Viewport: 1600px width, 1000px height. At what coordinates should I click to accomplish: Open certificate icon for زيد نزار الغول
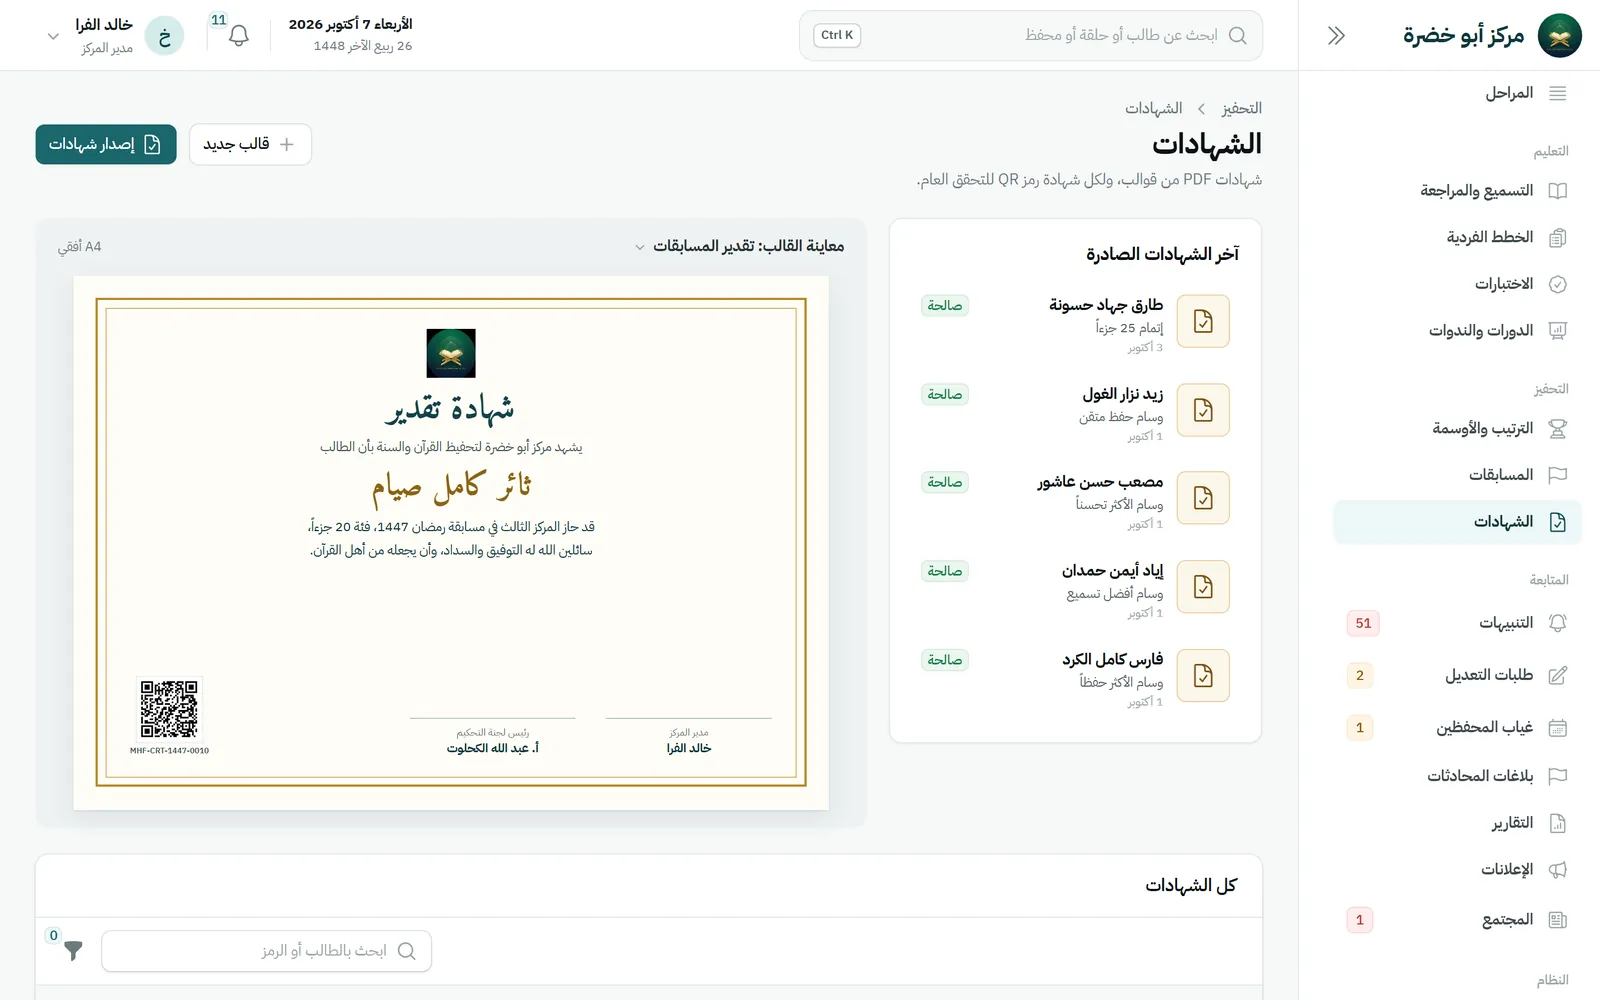click(x=1203, y=410)
